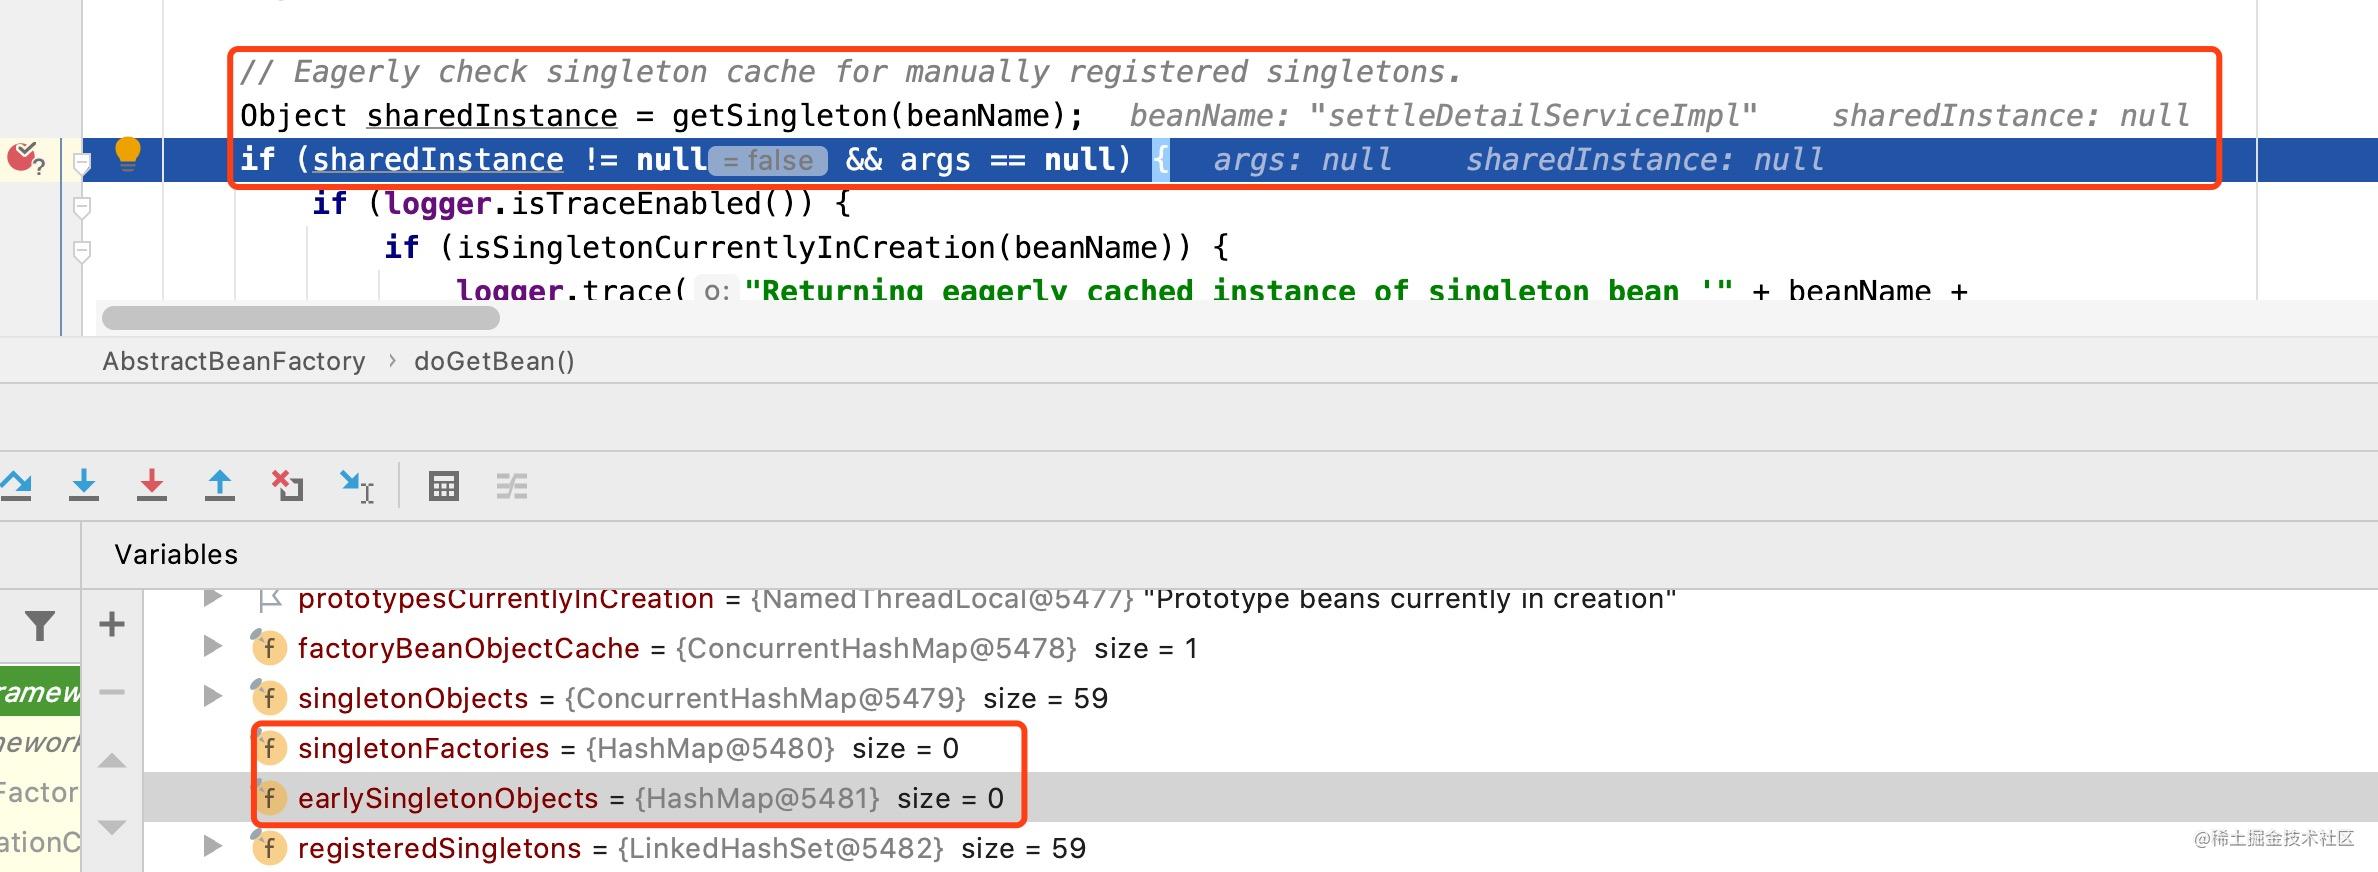Expand the factoryBeanObjectCache variable node

[212, 646]
